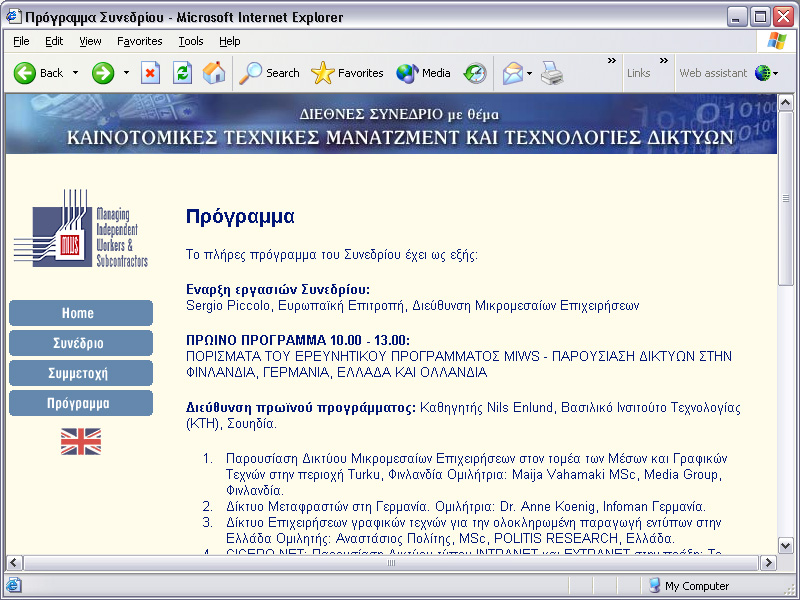The image size is (800, 600).
Task: Click the Web assistant globe icon
Action: coord(763,73)
